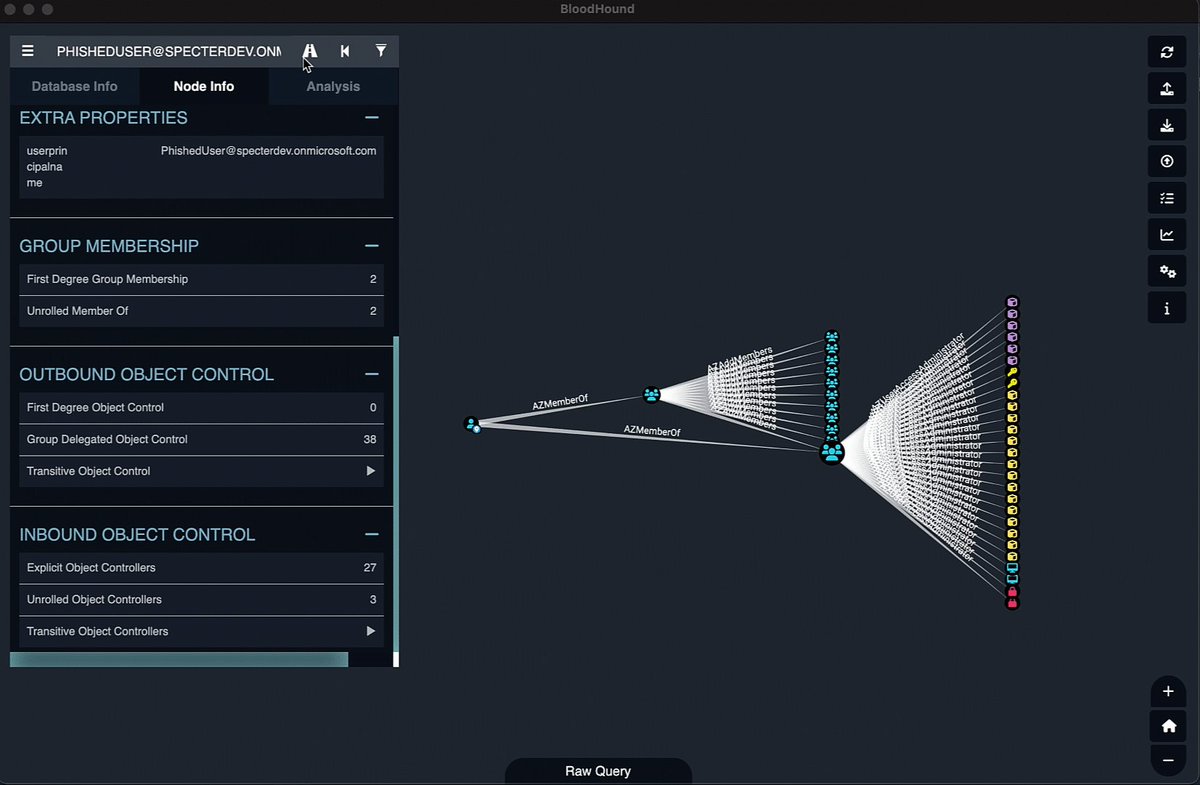Click the export graph icon

click(1167, 89)
